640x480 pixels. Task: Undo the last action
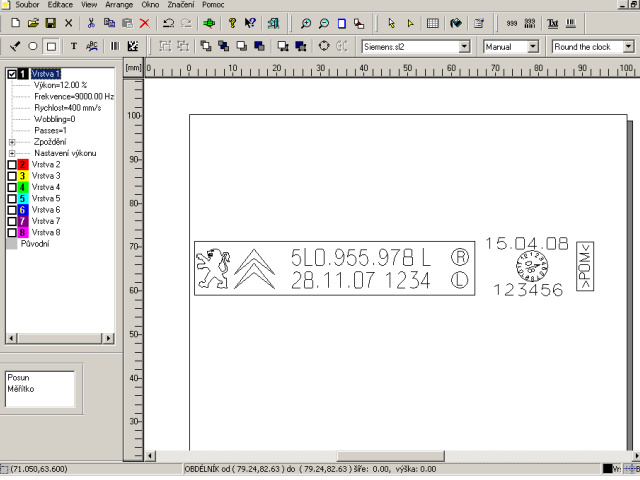pos(168,23)
